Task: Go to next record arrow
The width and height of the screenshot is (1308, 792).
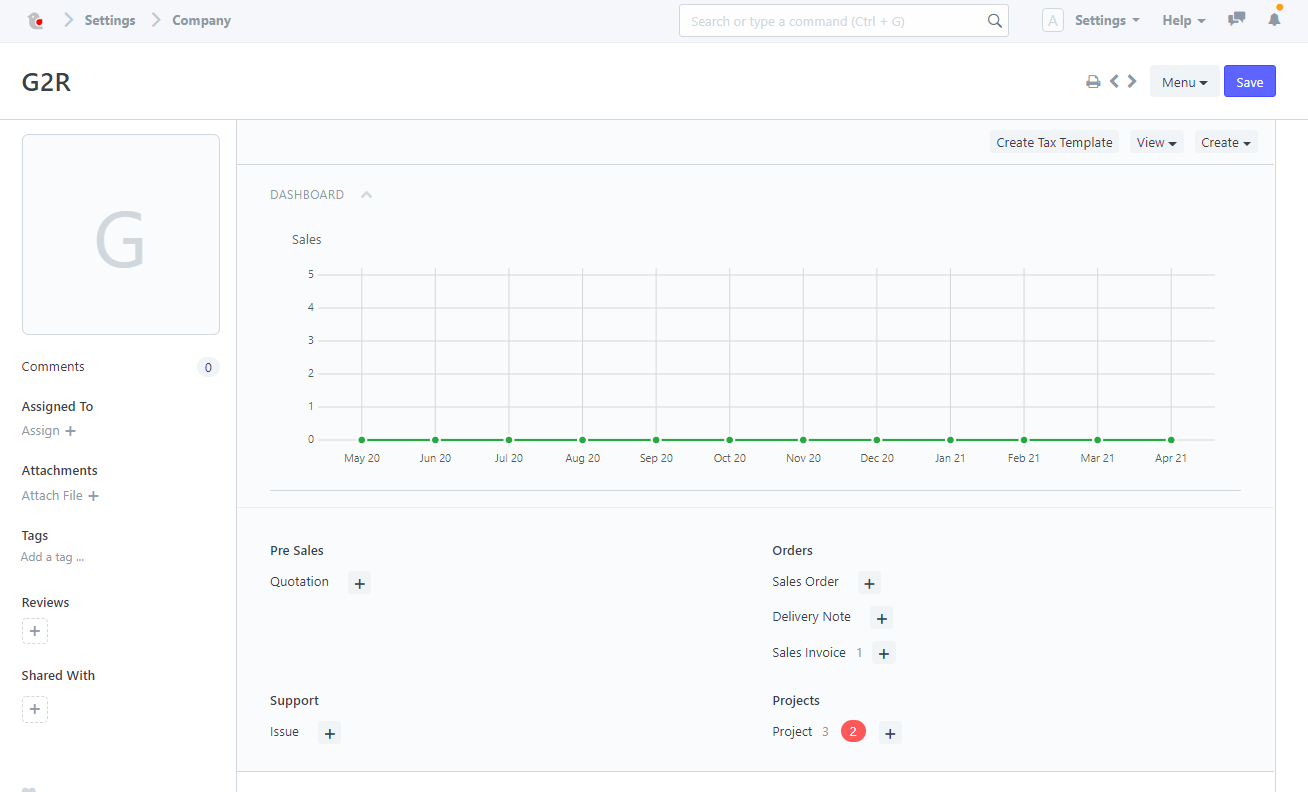Action: [1132, 82]
